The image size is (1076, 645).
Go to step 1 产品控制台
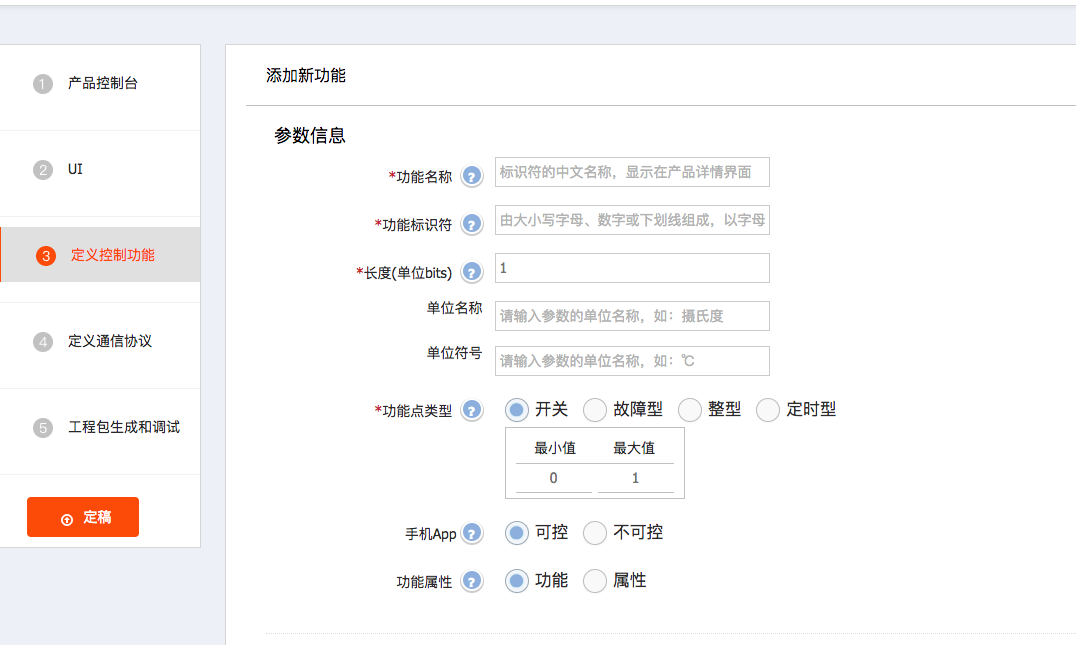coord(102,83)
